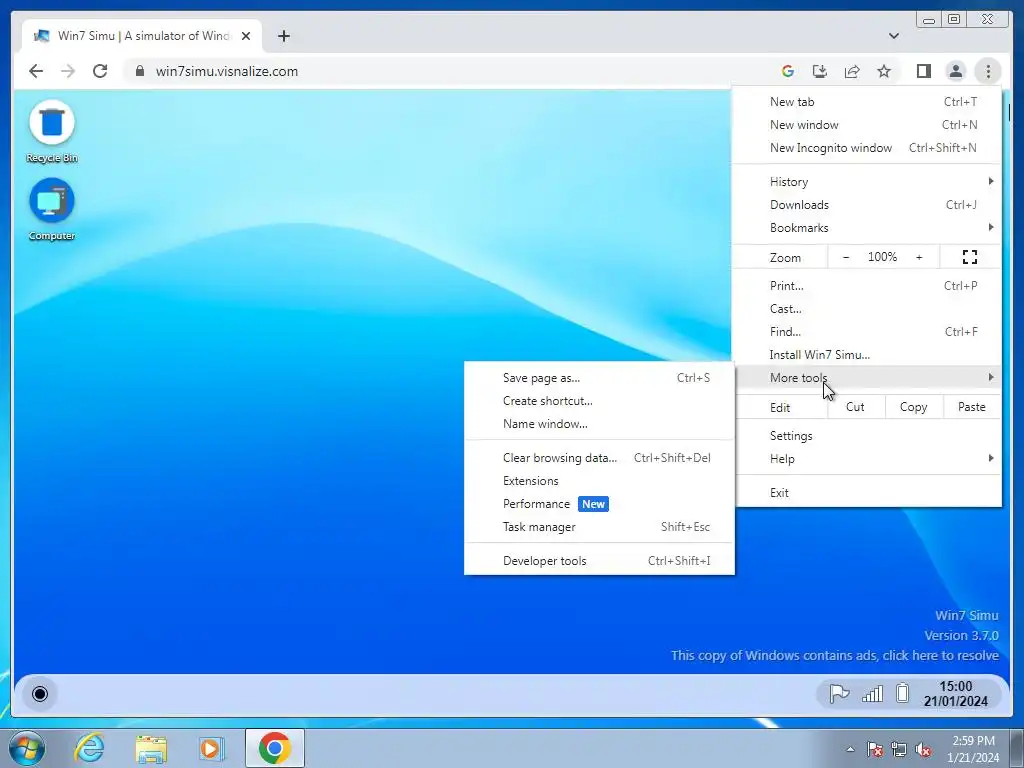Open Extensions from More tools
The height and width of the screenshot is (768, 1024).
coord(599,481)
